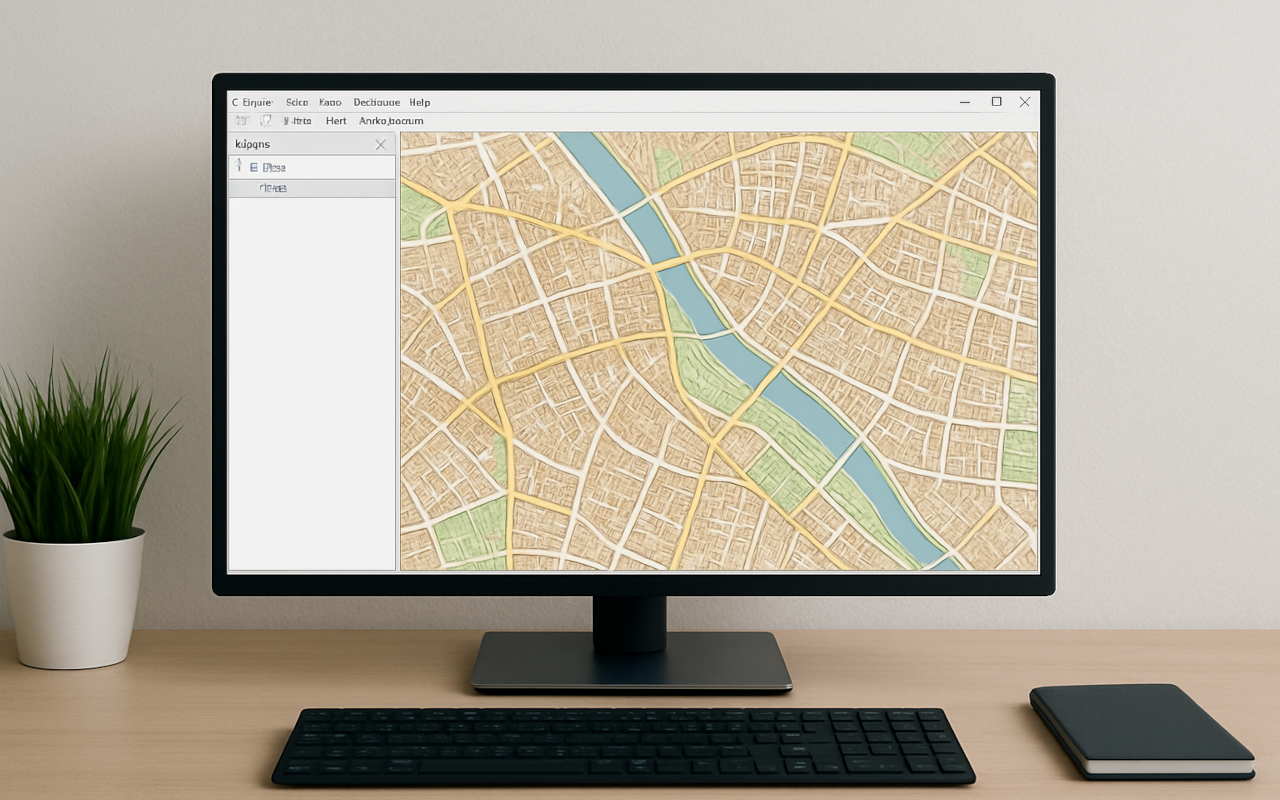Open the 'Dectiouue' menu
1280x800 pixels.
tap(377, 102)
